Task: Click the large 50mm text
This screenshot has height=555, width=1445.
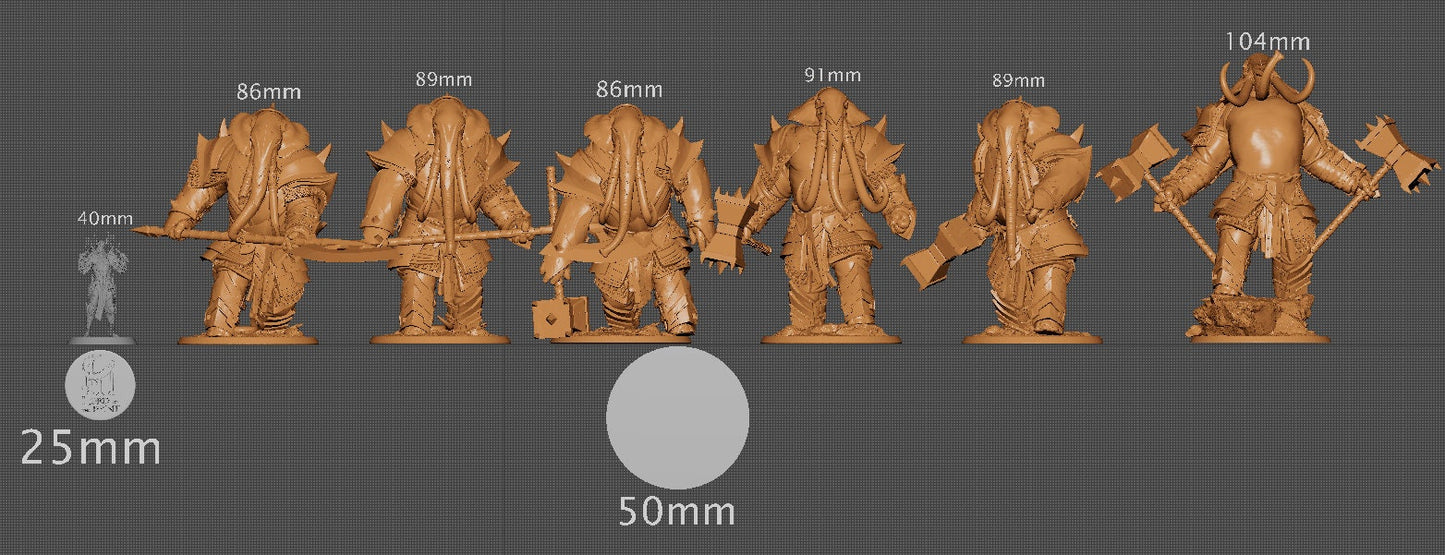Action: (677, 511)
